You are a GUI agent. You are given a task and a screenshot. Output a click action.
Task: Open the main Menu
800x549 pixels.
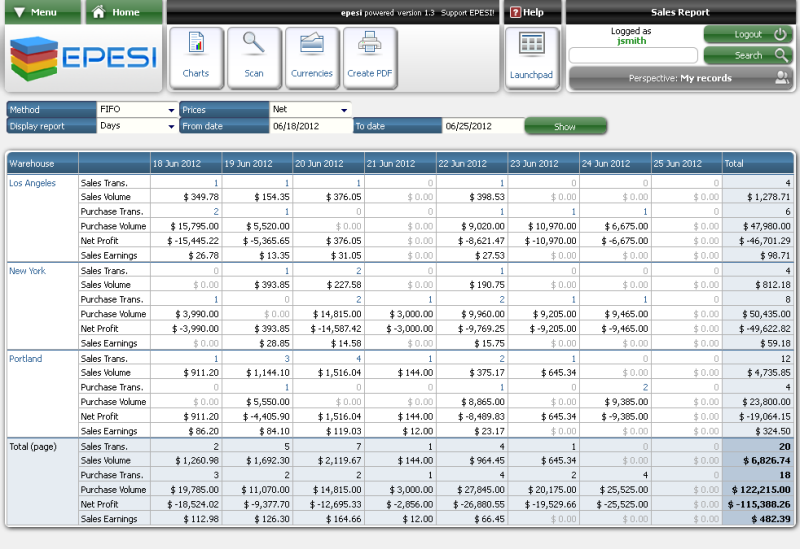pos(40,12)
